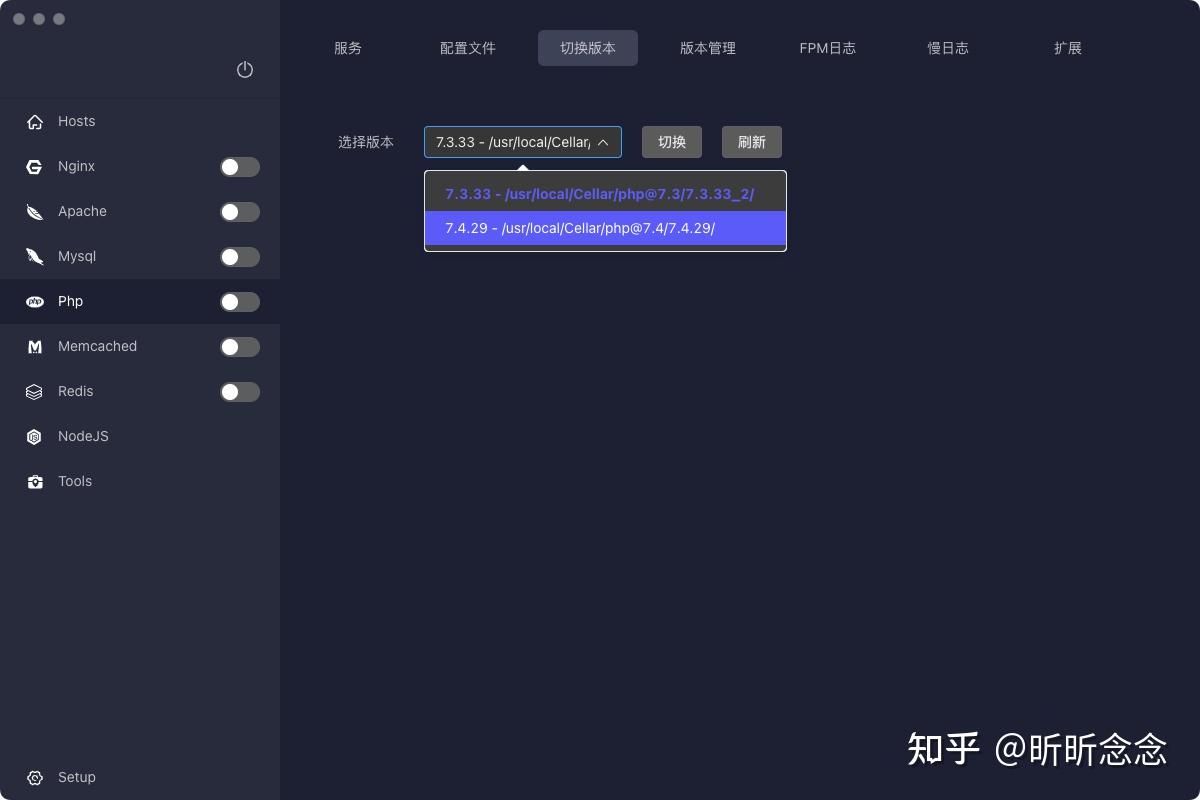Open the 扩展 tab

[x=1068, y=47]
